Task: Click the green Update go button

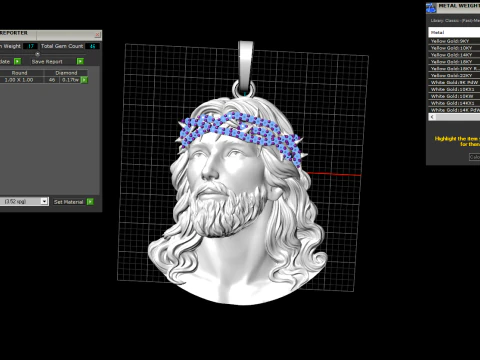Action: (17, 61)
